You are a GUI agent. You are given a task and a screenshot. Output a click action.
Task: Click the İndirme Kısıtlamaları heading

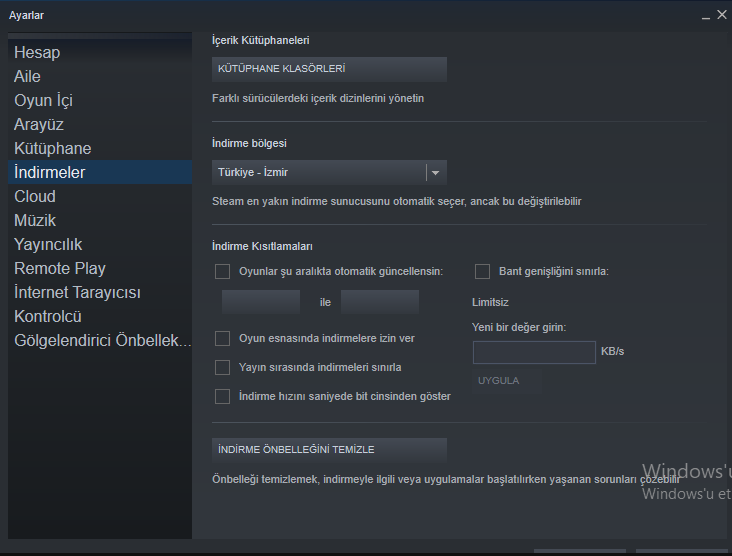(262, 246)
